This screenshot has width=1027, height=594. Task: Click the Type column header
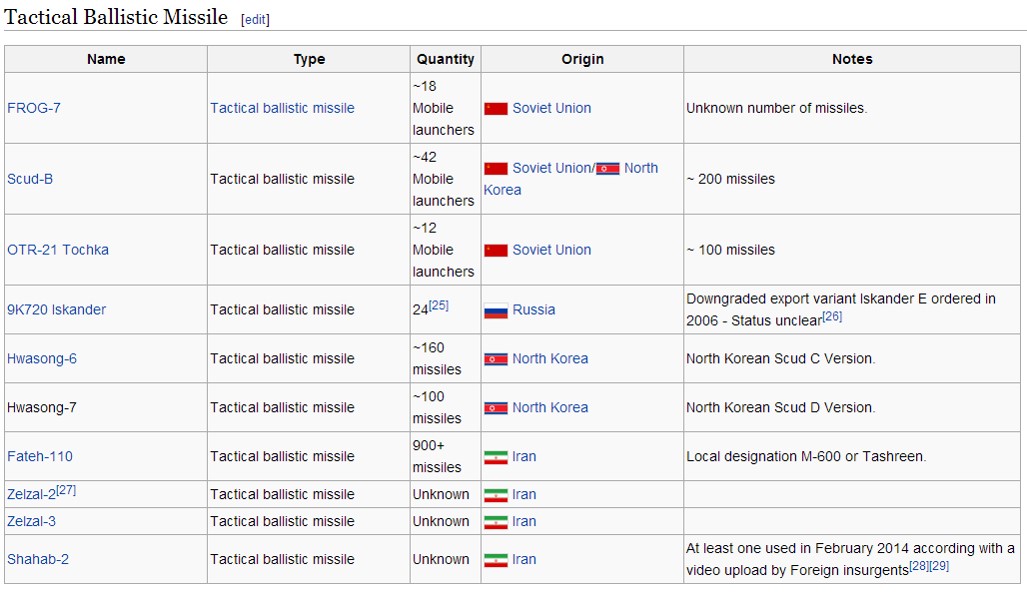(x=309, y=59)
